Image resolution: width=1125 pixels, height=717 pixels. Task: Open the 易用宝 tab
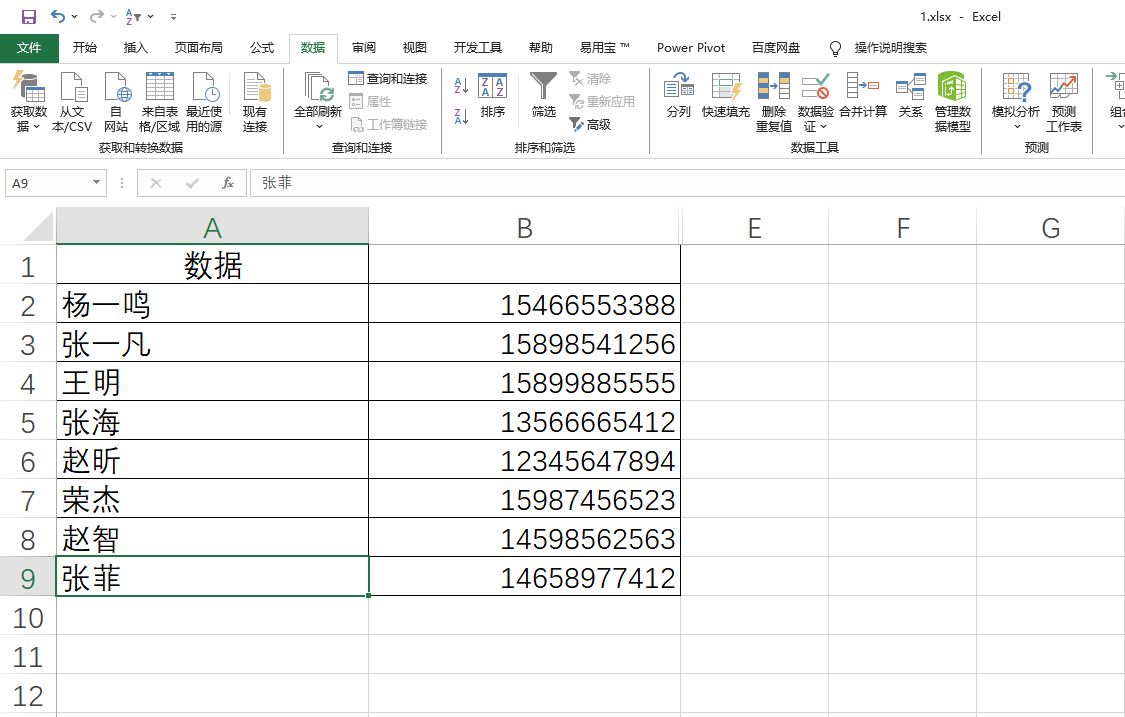[x=605, y=48]
